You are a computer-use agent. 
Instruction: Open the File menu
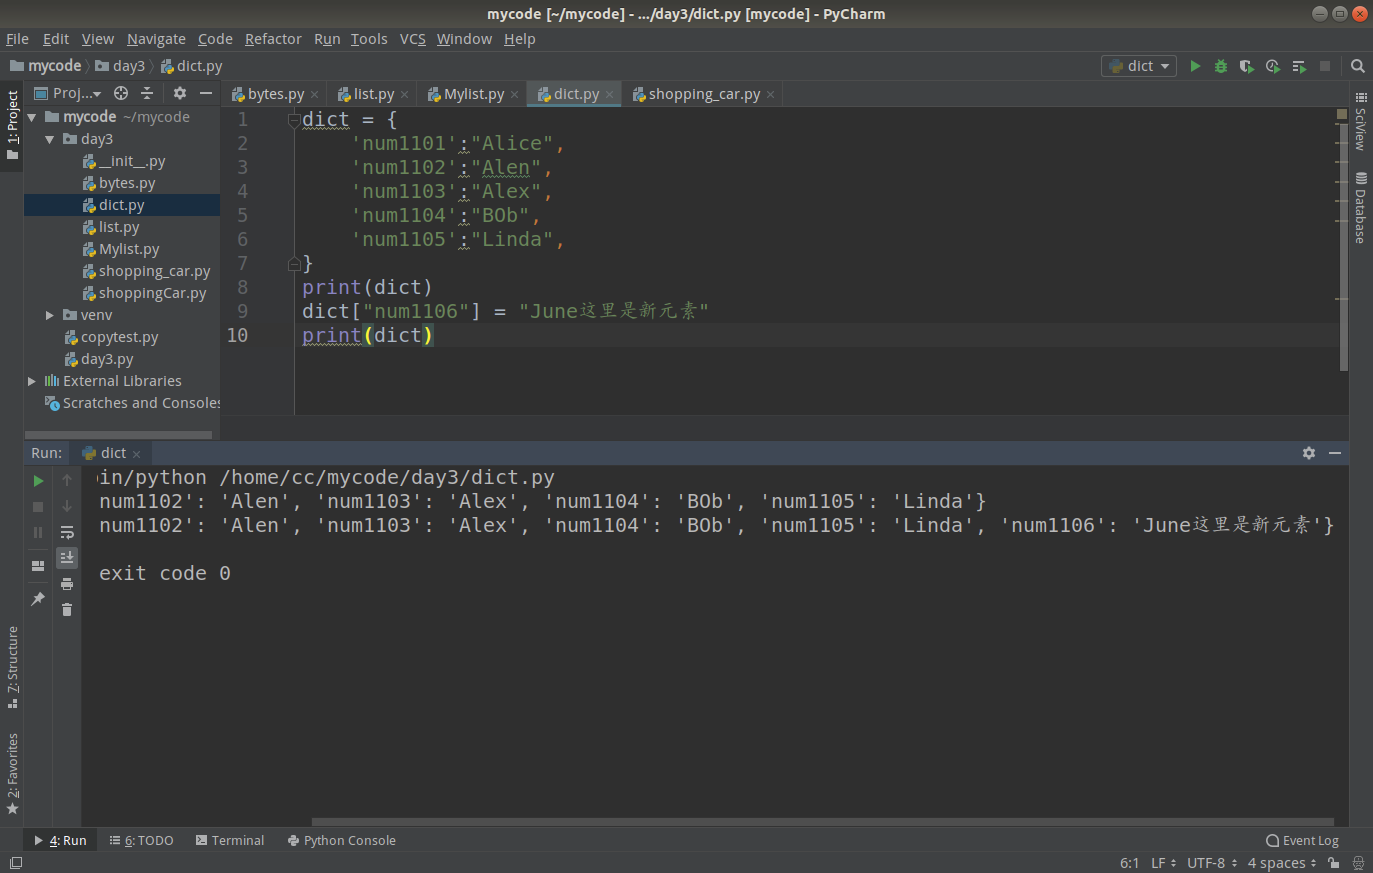(17, 39)
